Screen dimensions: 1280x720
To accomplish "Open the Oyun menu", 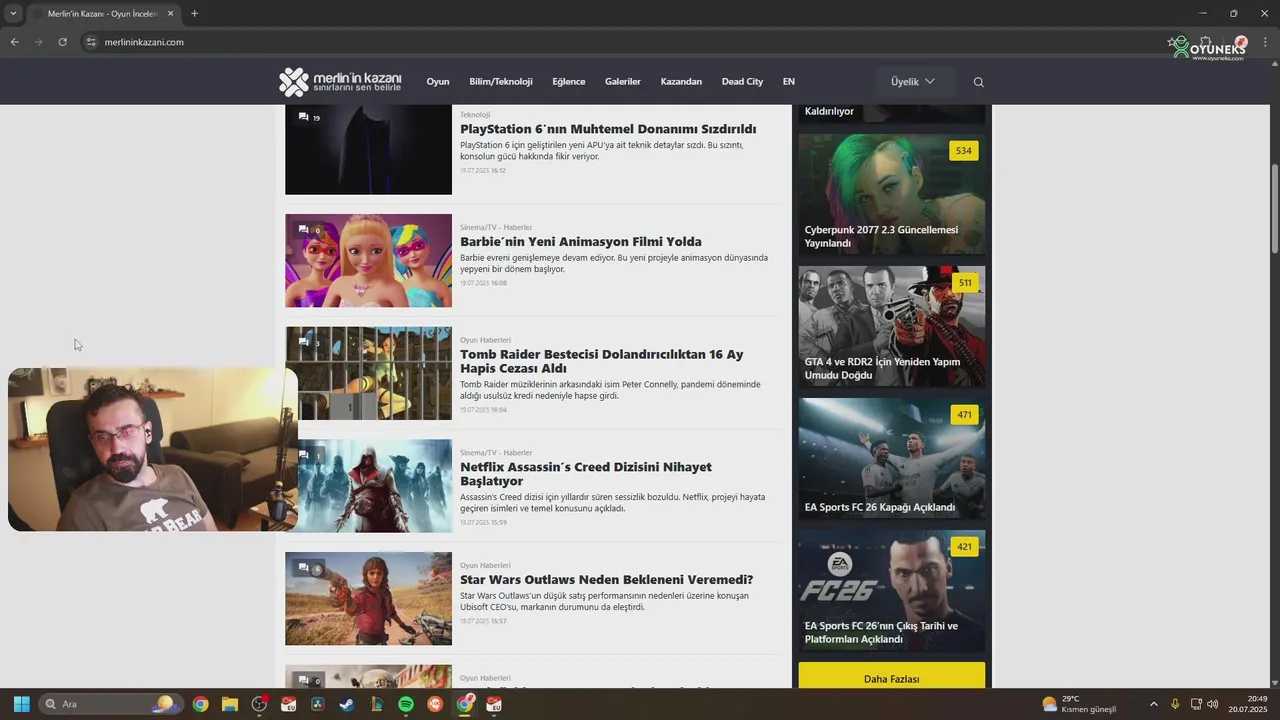I will [x=438, y=82].
